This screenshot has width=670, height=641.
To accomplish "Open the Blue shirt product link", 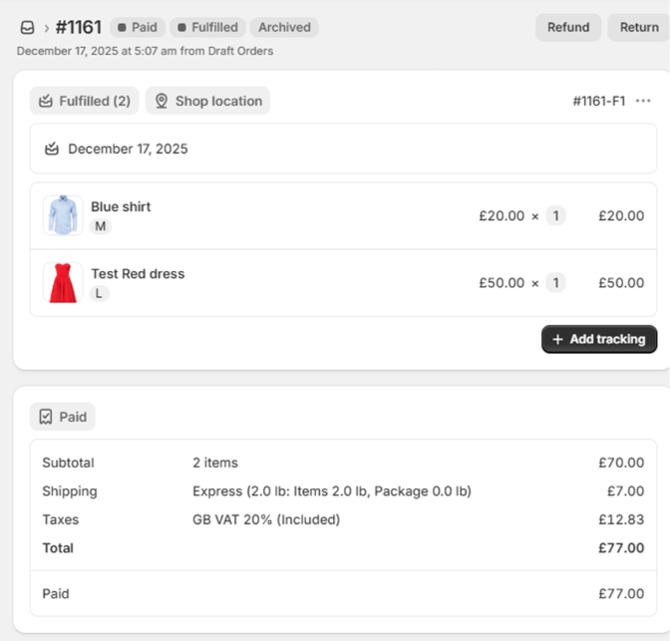I will click(x=121, y=207).
